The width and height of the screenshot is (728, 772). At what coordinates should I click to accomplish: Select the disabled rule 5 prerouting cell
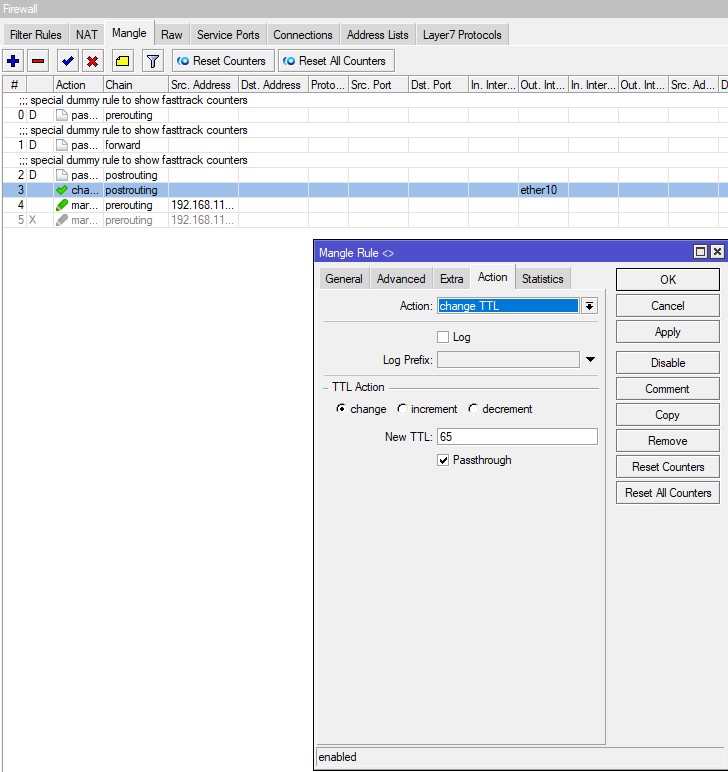pyautogui.click(x=135, y=220)
